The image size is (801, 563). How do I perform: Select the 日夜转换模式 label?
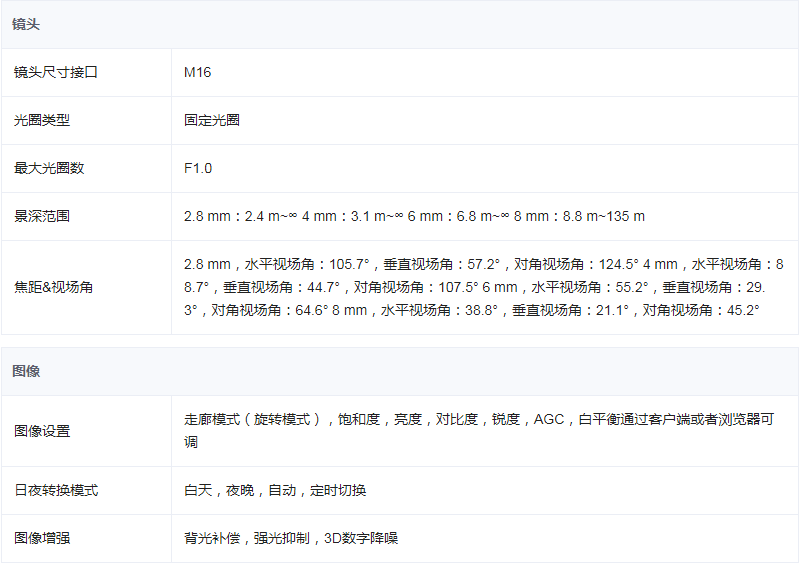[56, 490]
